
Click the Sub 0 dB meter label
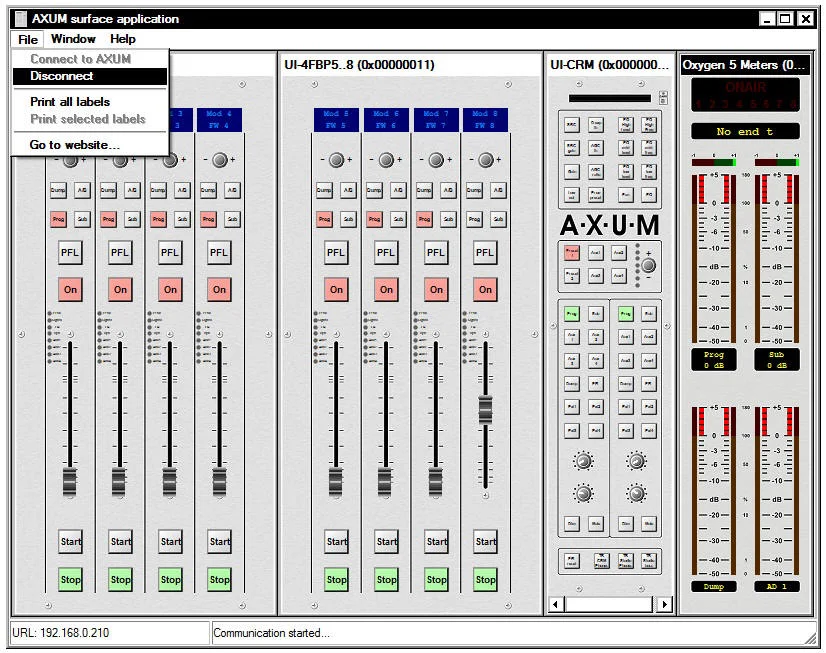776,360
